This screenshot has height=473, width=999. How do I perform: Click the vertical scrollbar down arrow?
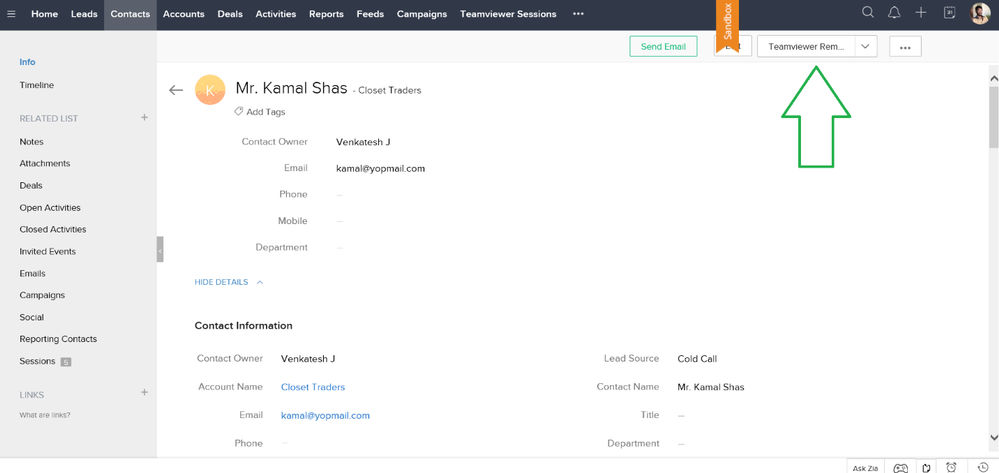click(x=993, y=437)
